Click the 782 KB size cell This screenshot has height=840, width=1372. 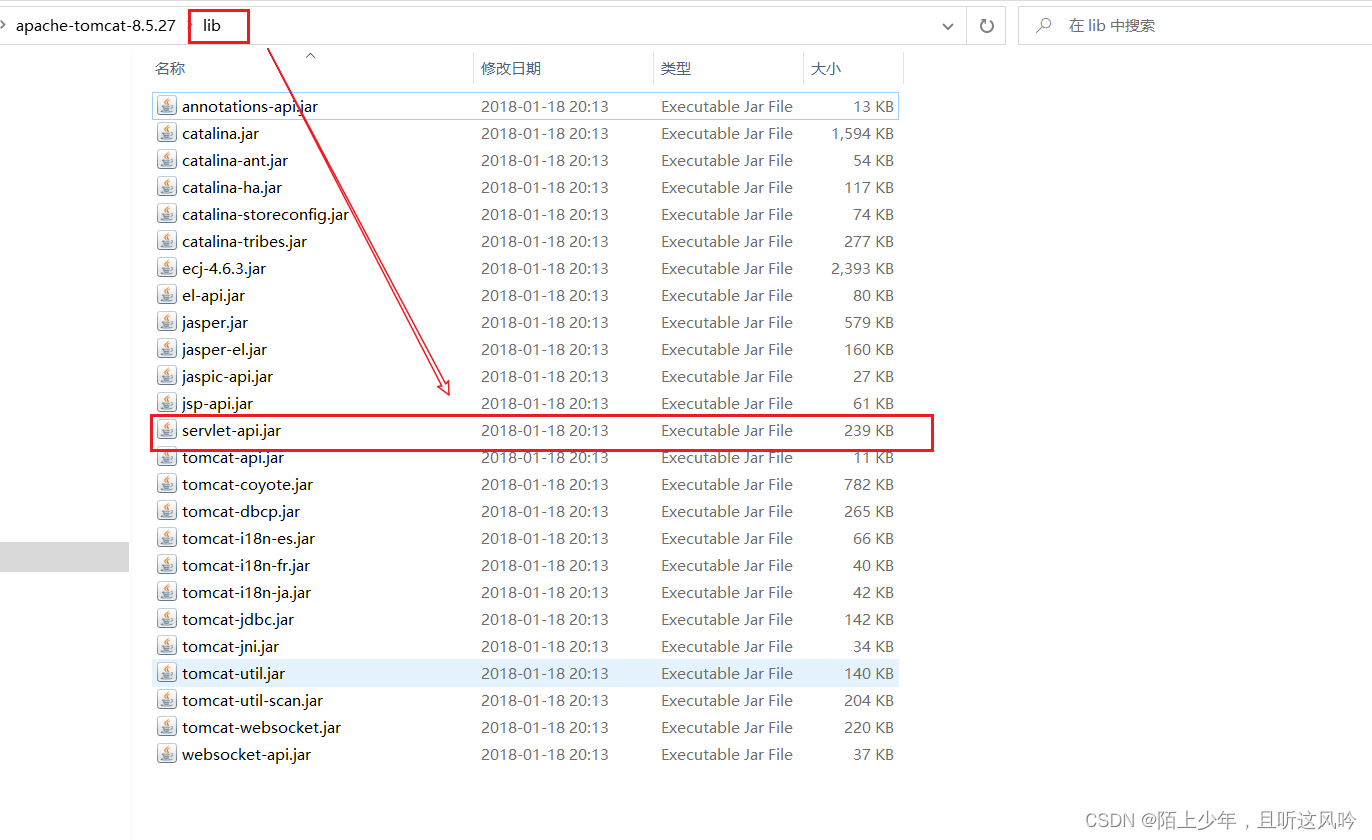tap(868, 484)
